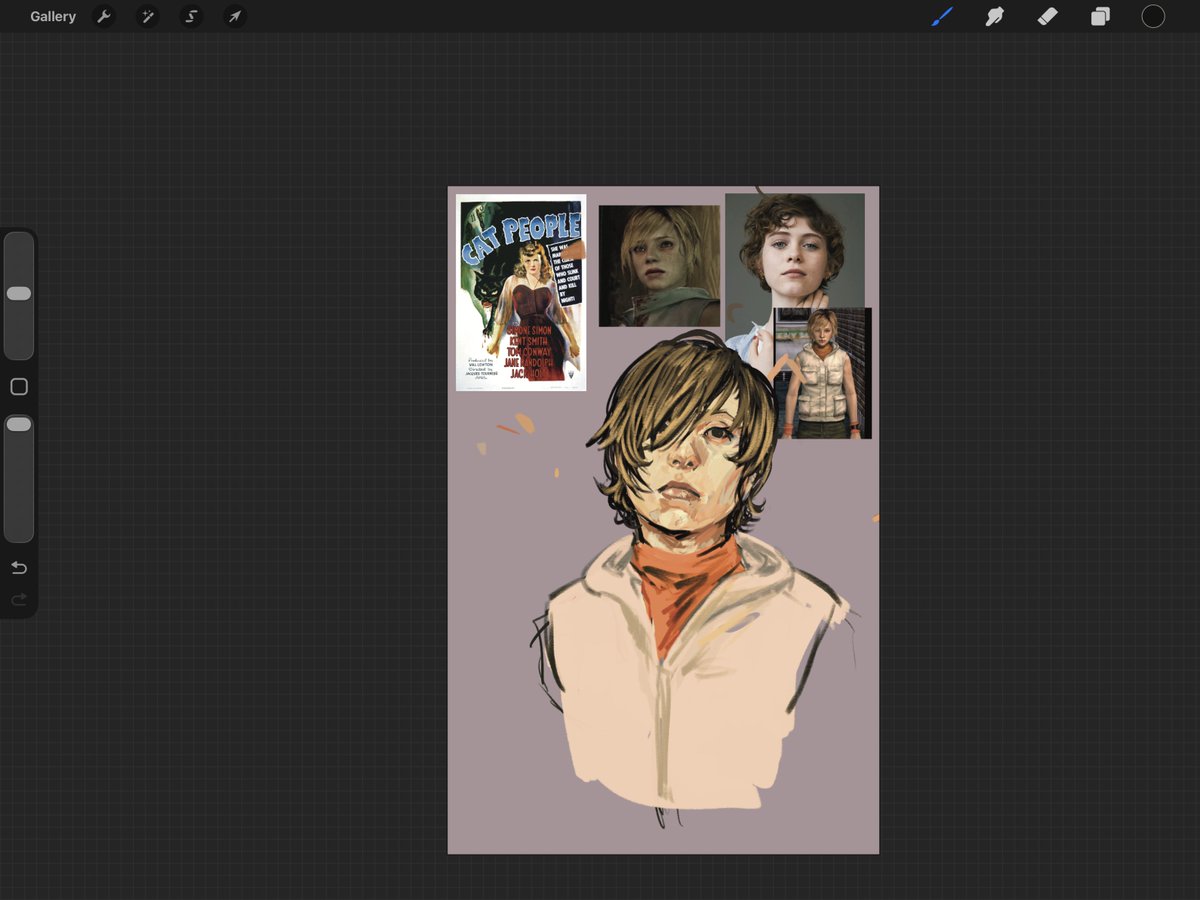Activate the Selections tool

tap(190, 16)
